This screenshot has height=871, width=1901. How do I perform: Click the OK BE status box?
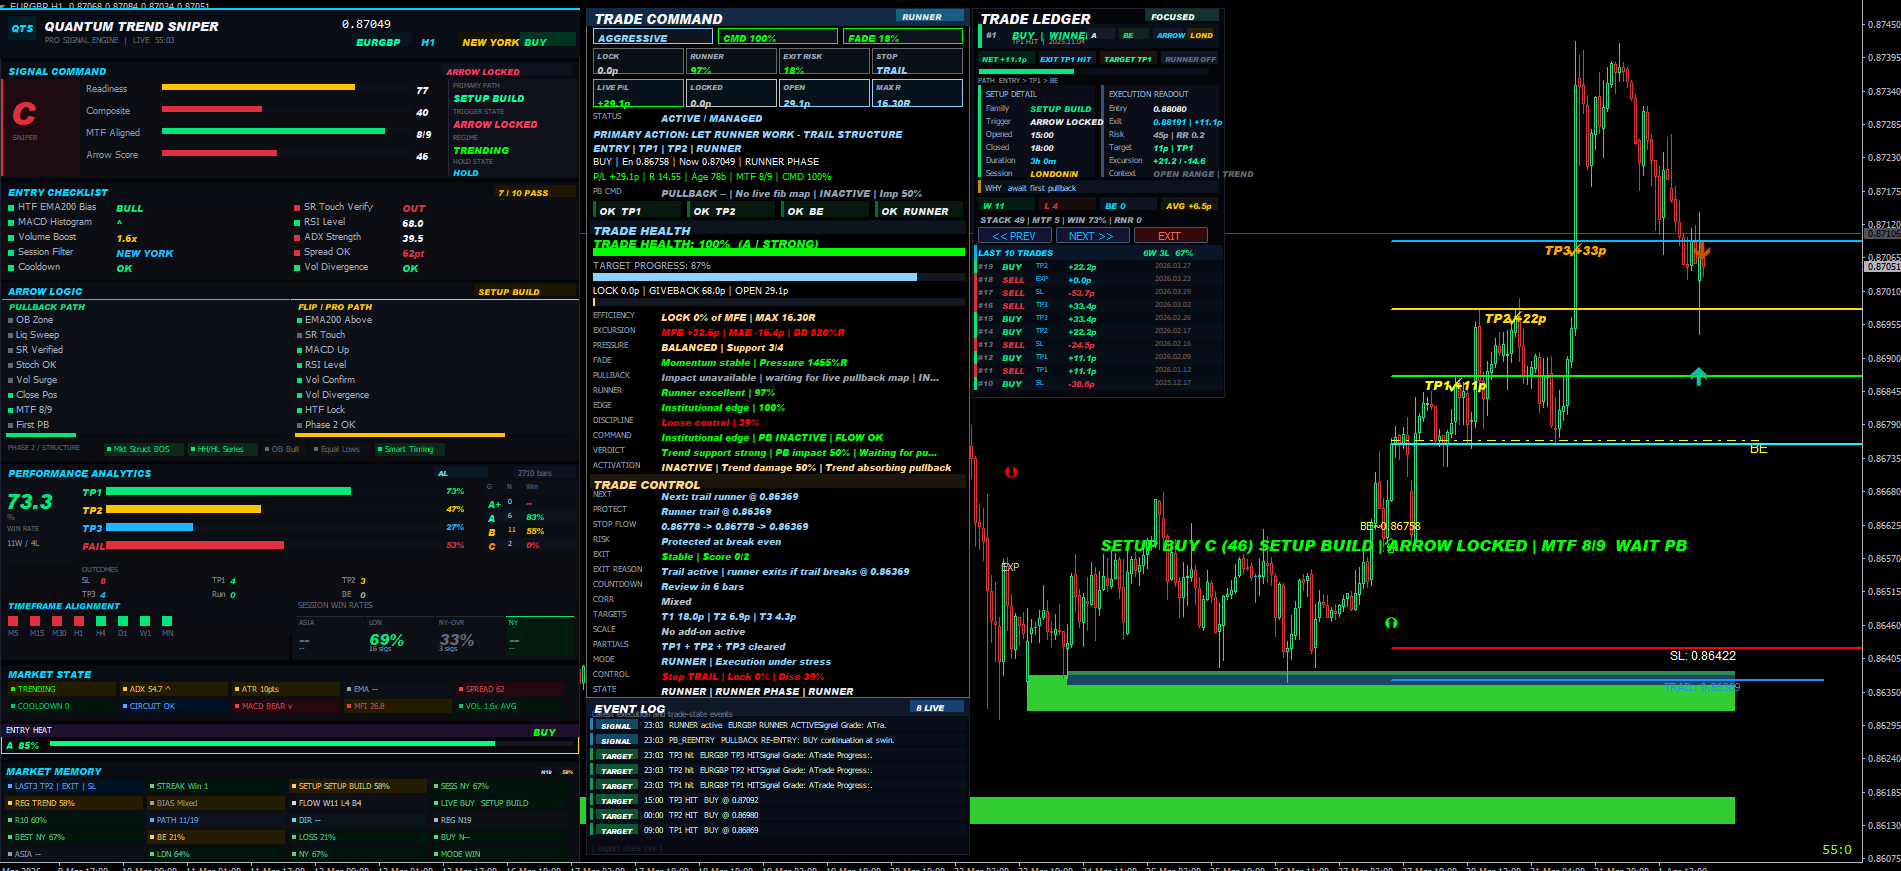827,211
